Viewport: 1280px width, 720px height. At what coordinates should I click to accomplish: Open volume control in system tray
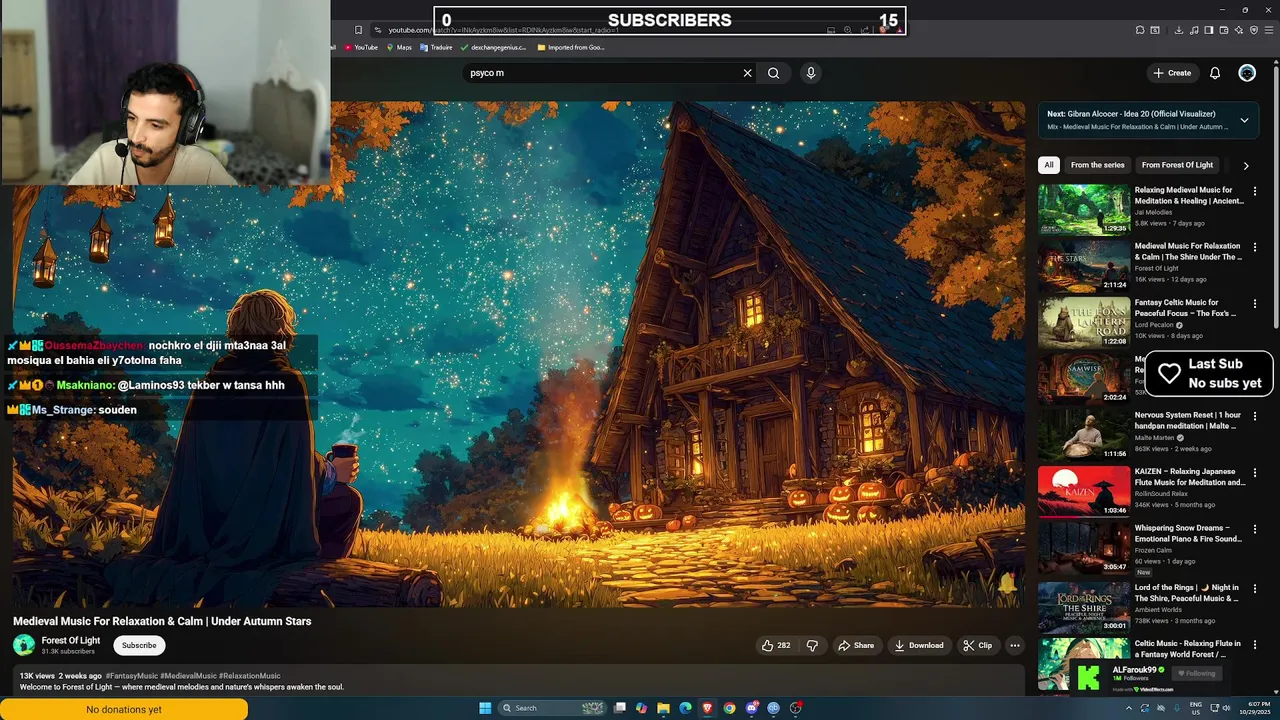pos(1227,708)
